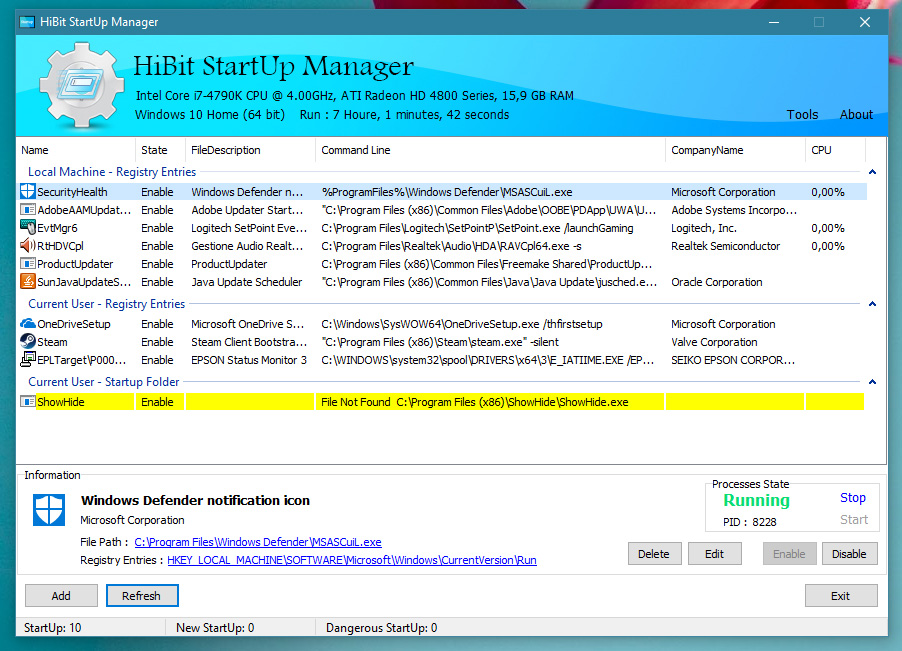Open the HKEY_LOCAL_MACHINE registry entry link

pyautogui.click(x=351, y=560)
